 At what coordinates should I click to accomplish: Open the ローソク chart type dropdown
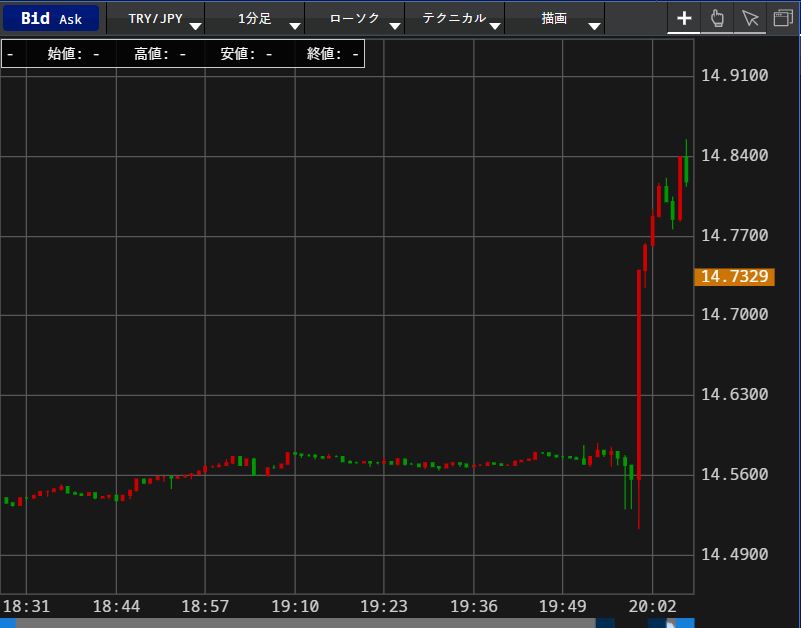pyautogui.click(x=355, y=19)
